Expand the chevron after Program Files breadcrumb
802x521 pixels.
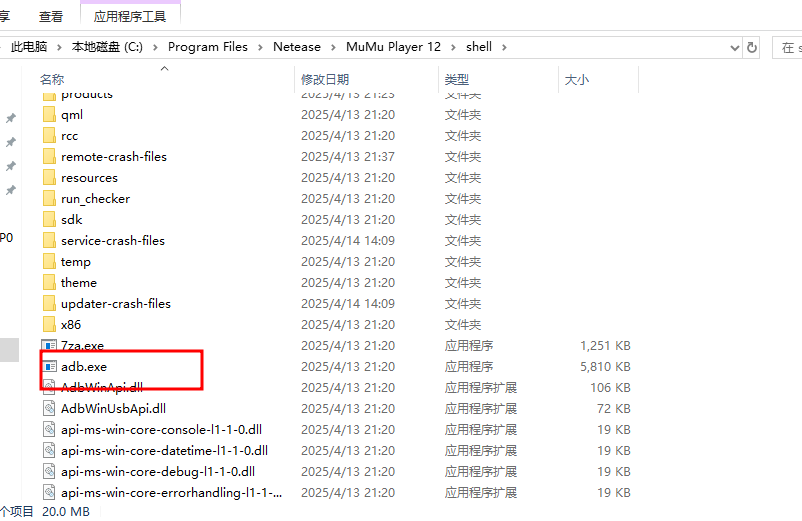(259, 47)
